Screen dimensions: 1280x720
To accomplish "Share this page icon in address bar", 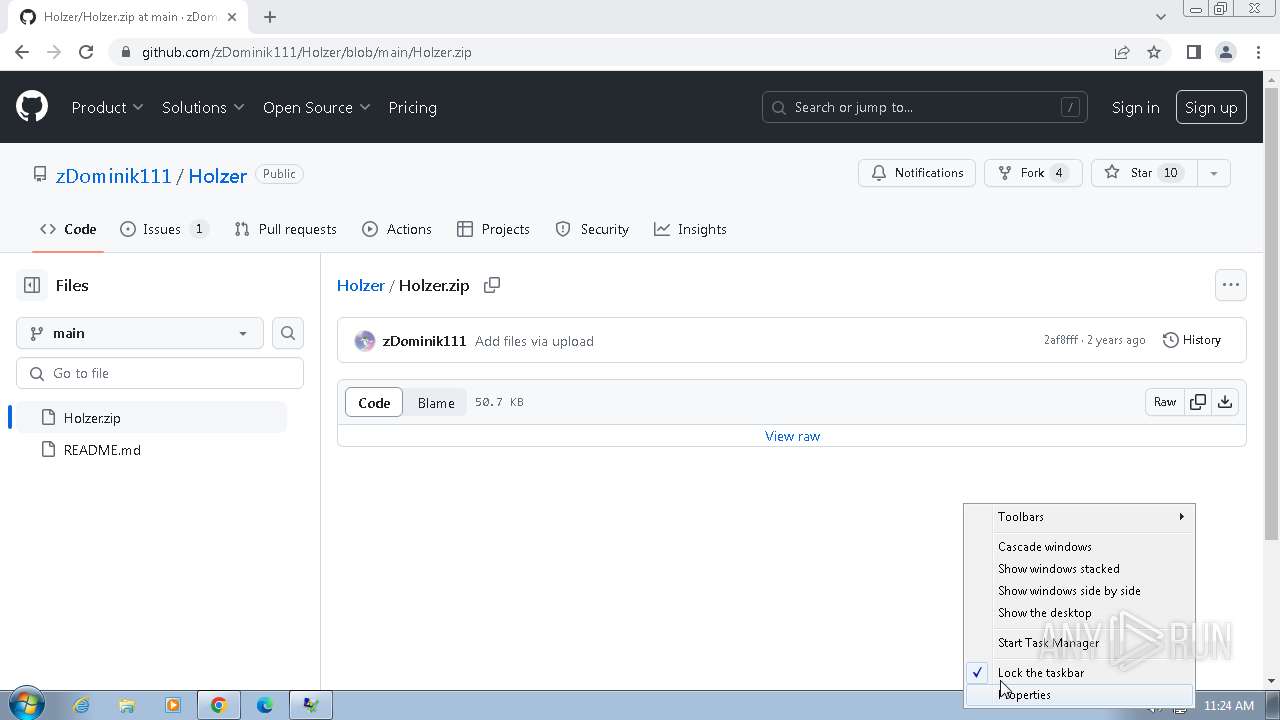I will (x=1122, y=52).
